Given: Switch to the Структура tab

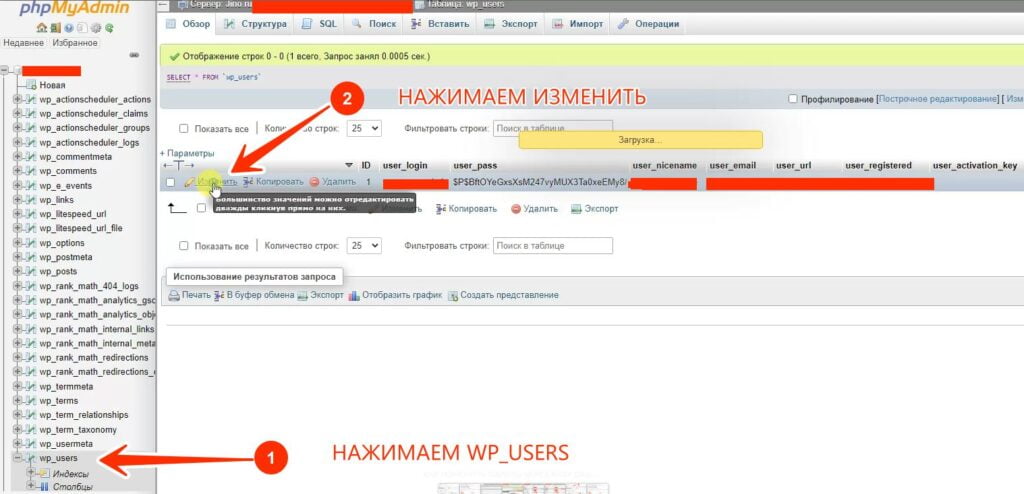Looking at the screenshot, I should click(x=255, y=24).
